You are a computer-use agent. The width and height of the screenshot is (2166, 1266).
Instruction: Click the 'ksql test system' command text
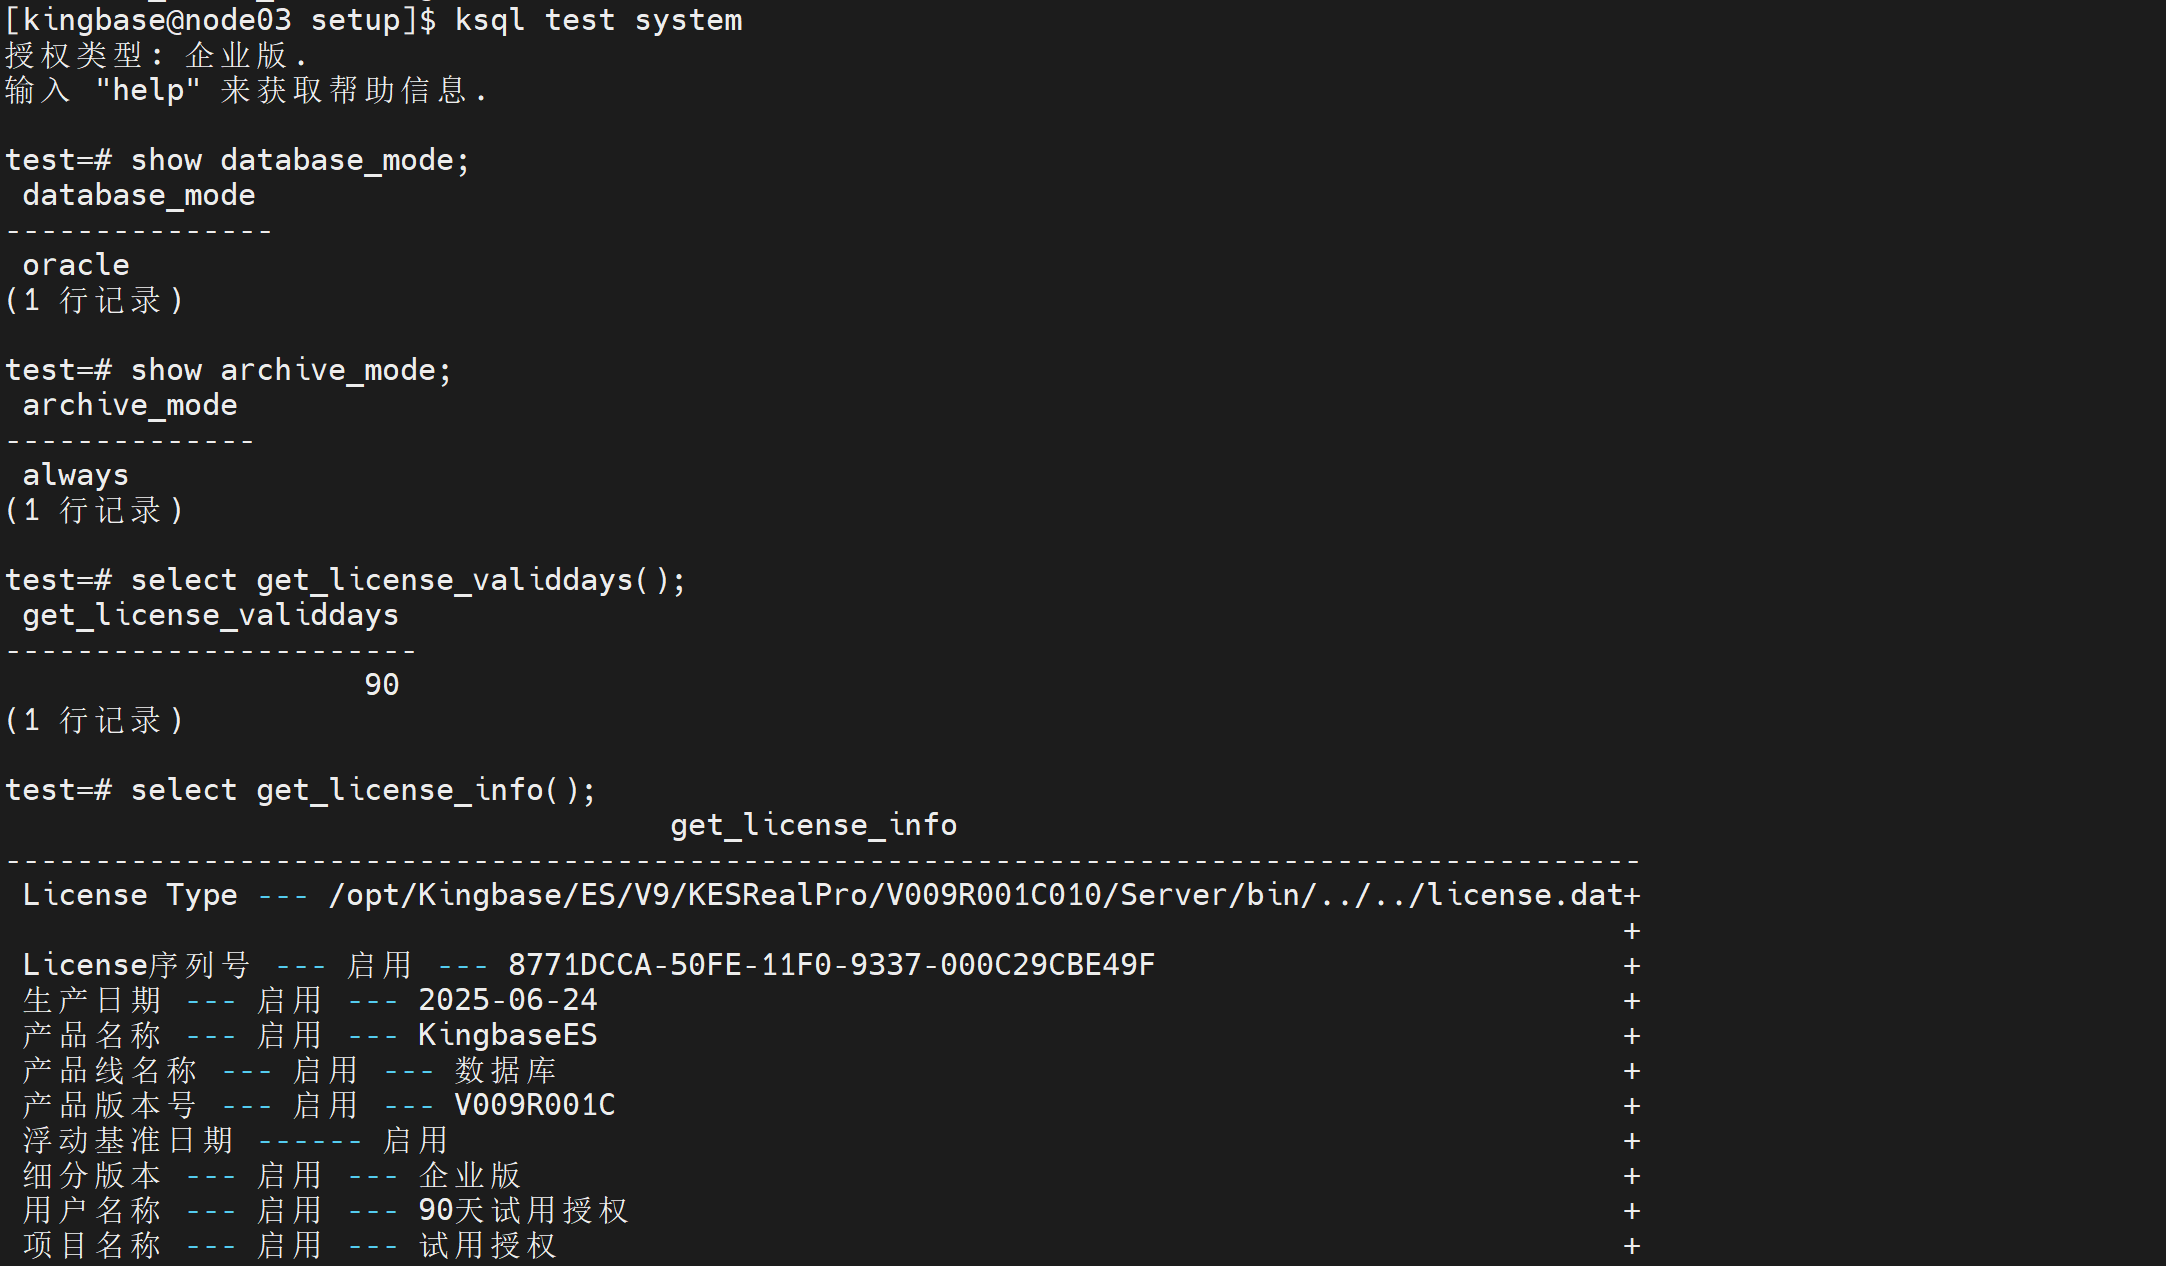click(x=598, y=20)
